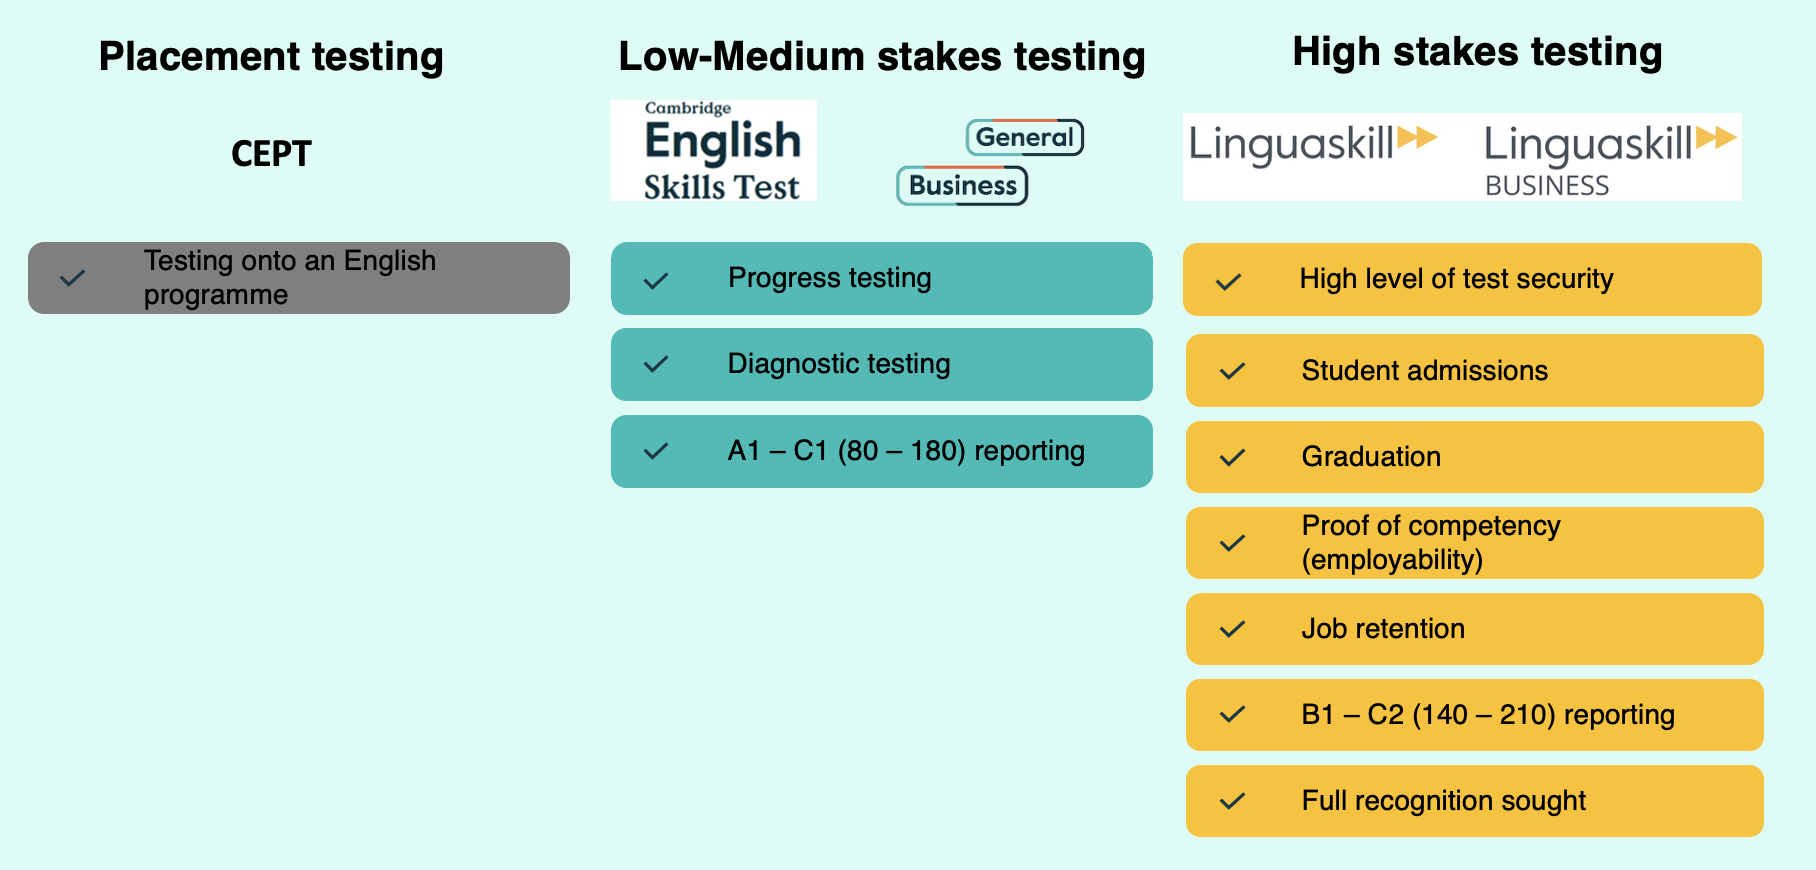This screenshot has height=870, width=1816.
Task: Click the grey Testing onto an English programme box
Action: pos(299,278)
